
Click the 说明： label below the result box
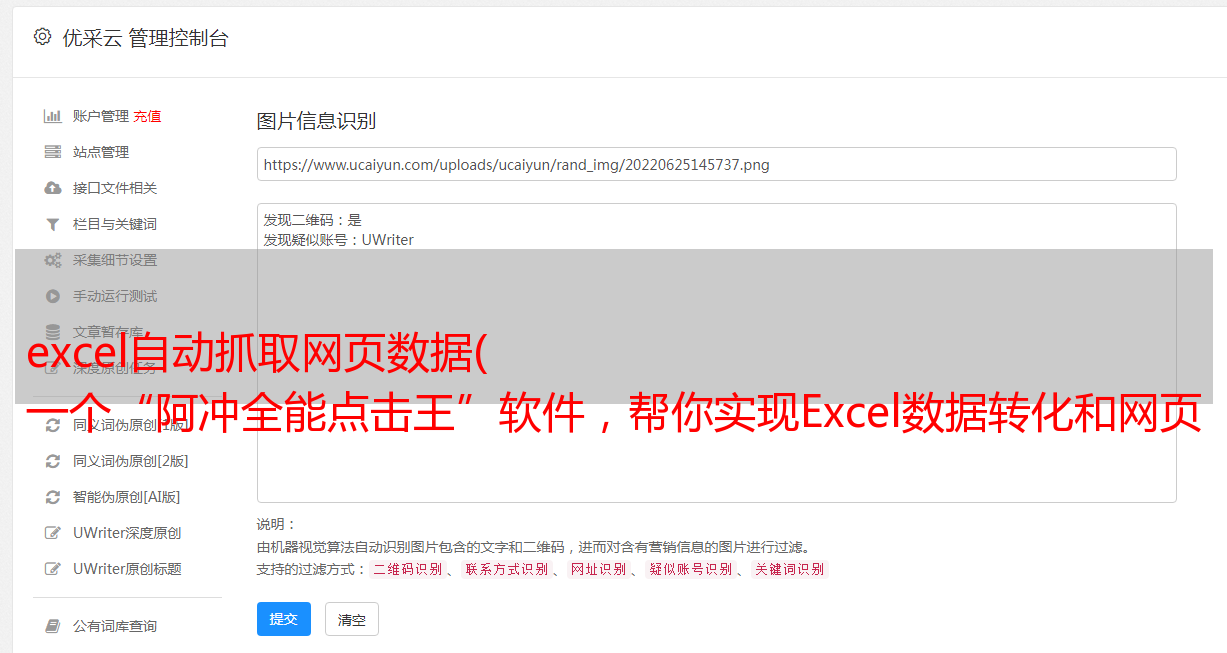(276, 524)
